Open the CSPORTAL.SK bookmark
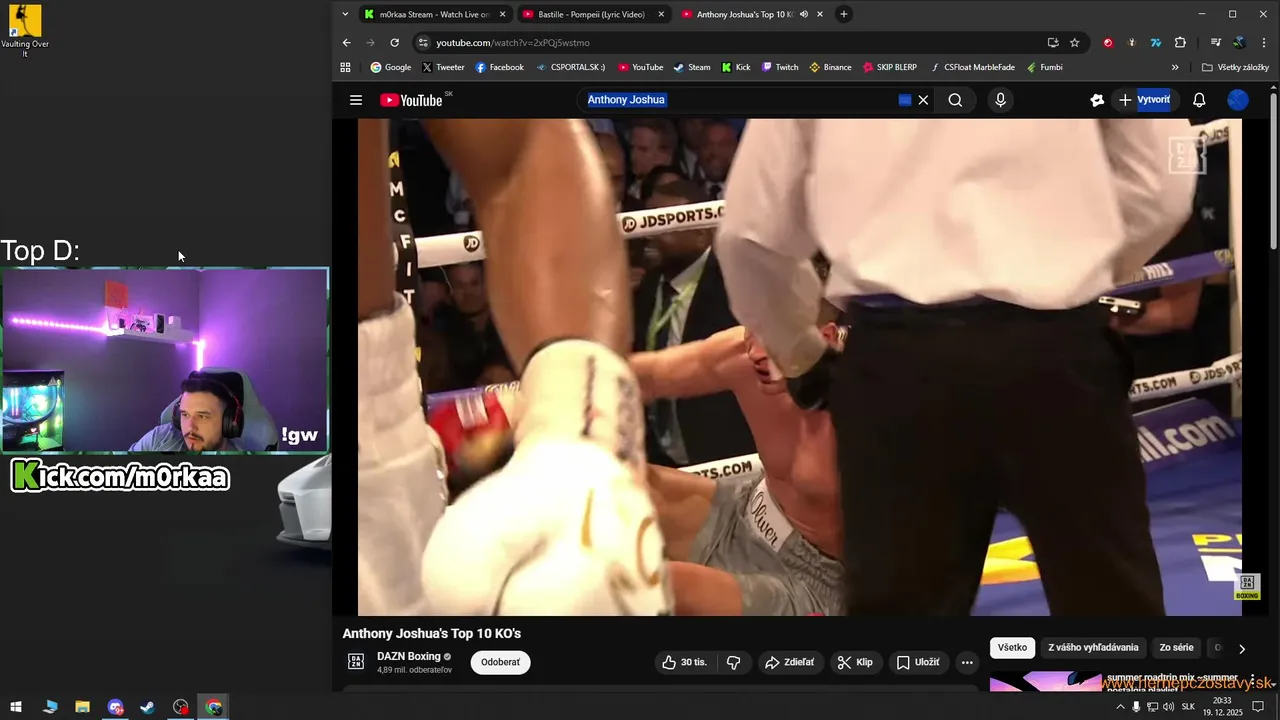Viewport: 1280px width, 720px height. click(571, 67)
